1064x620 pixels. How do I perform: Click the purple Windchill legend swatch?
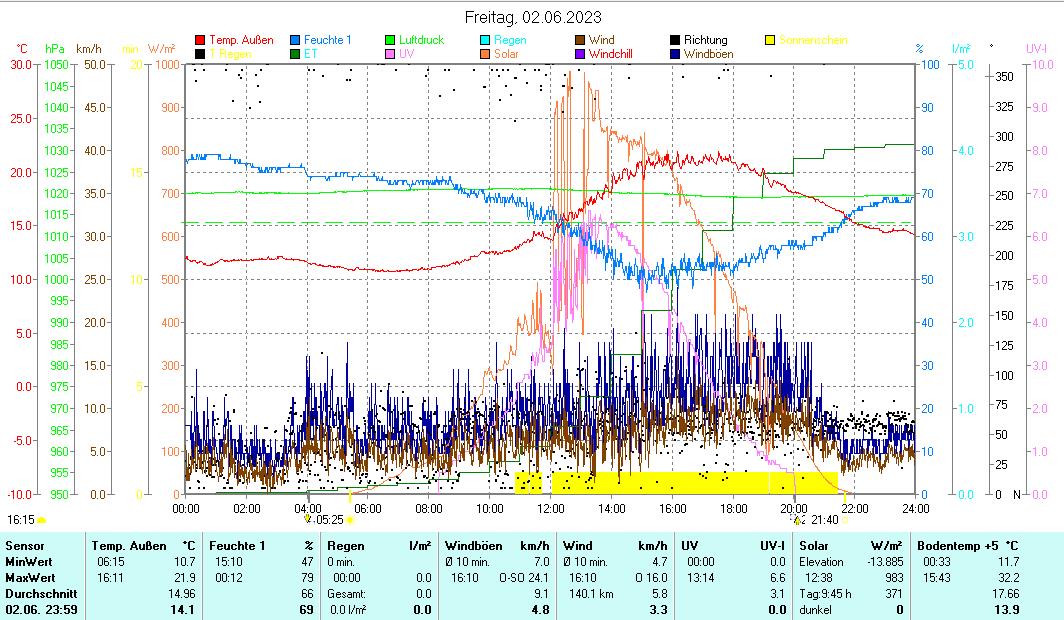click(580, 54)
